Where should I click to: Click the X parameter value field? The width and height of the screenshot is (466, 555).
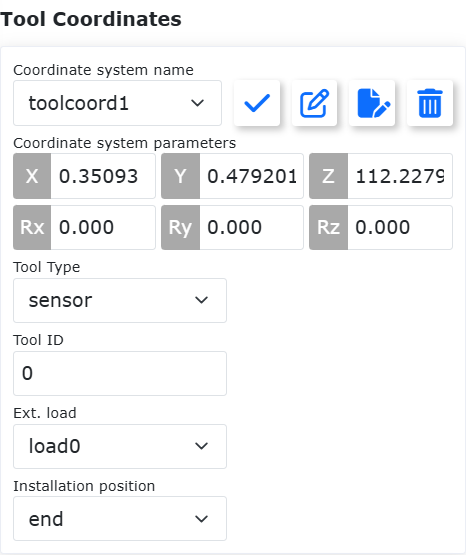point(103,176)
